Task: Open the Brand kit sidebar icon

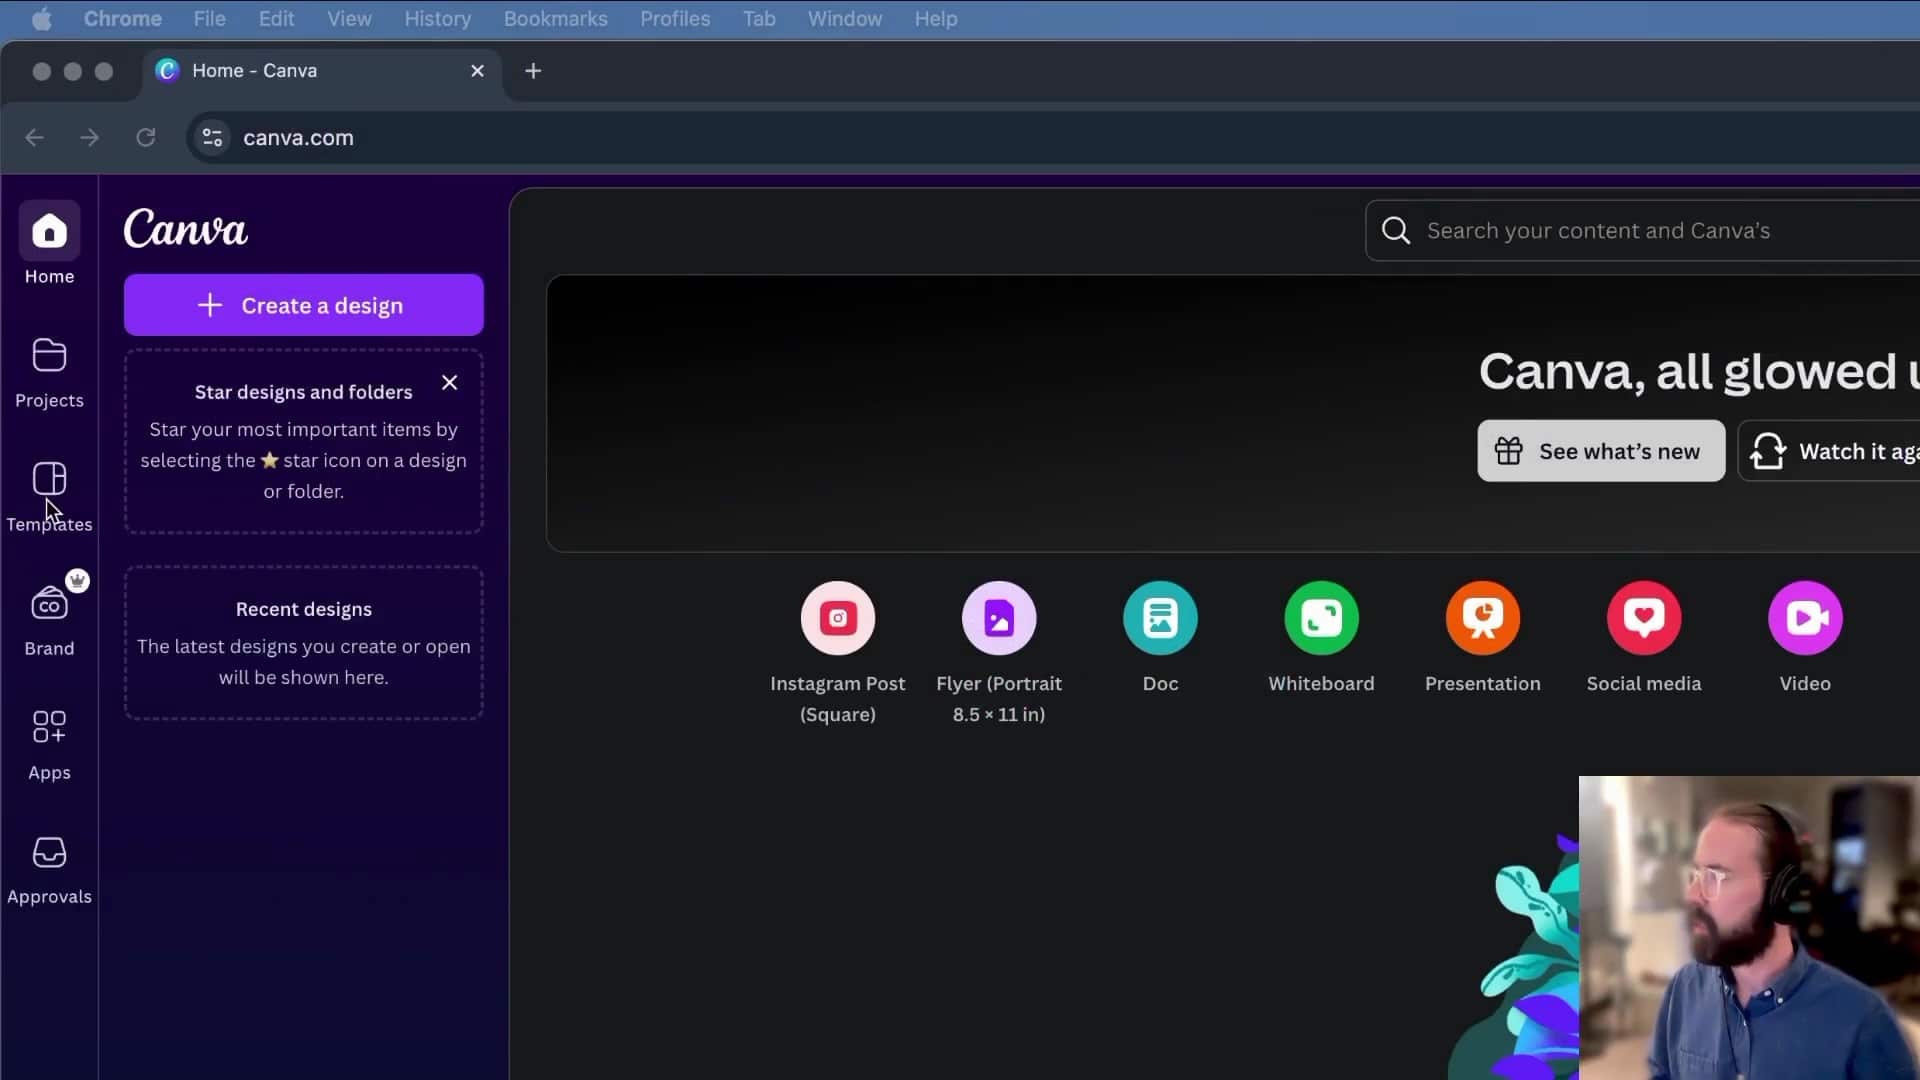Action: point(49,605)
